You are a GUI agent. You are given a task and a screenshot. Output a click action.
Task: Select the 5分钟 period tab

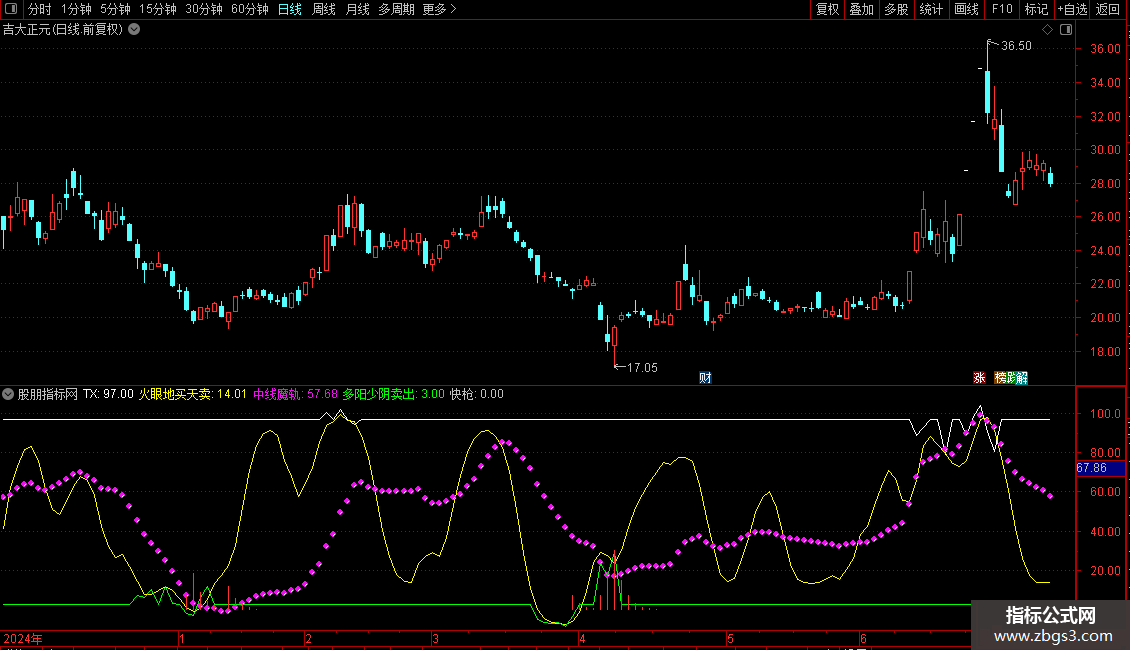coord(115,9)
